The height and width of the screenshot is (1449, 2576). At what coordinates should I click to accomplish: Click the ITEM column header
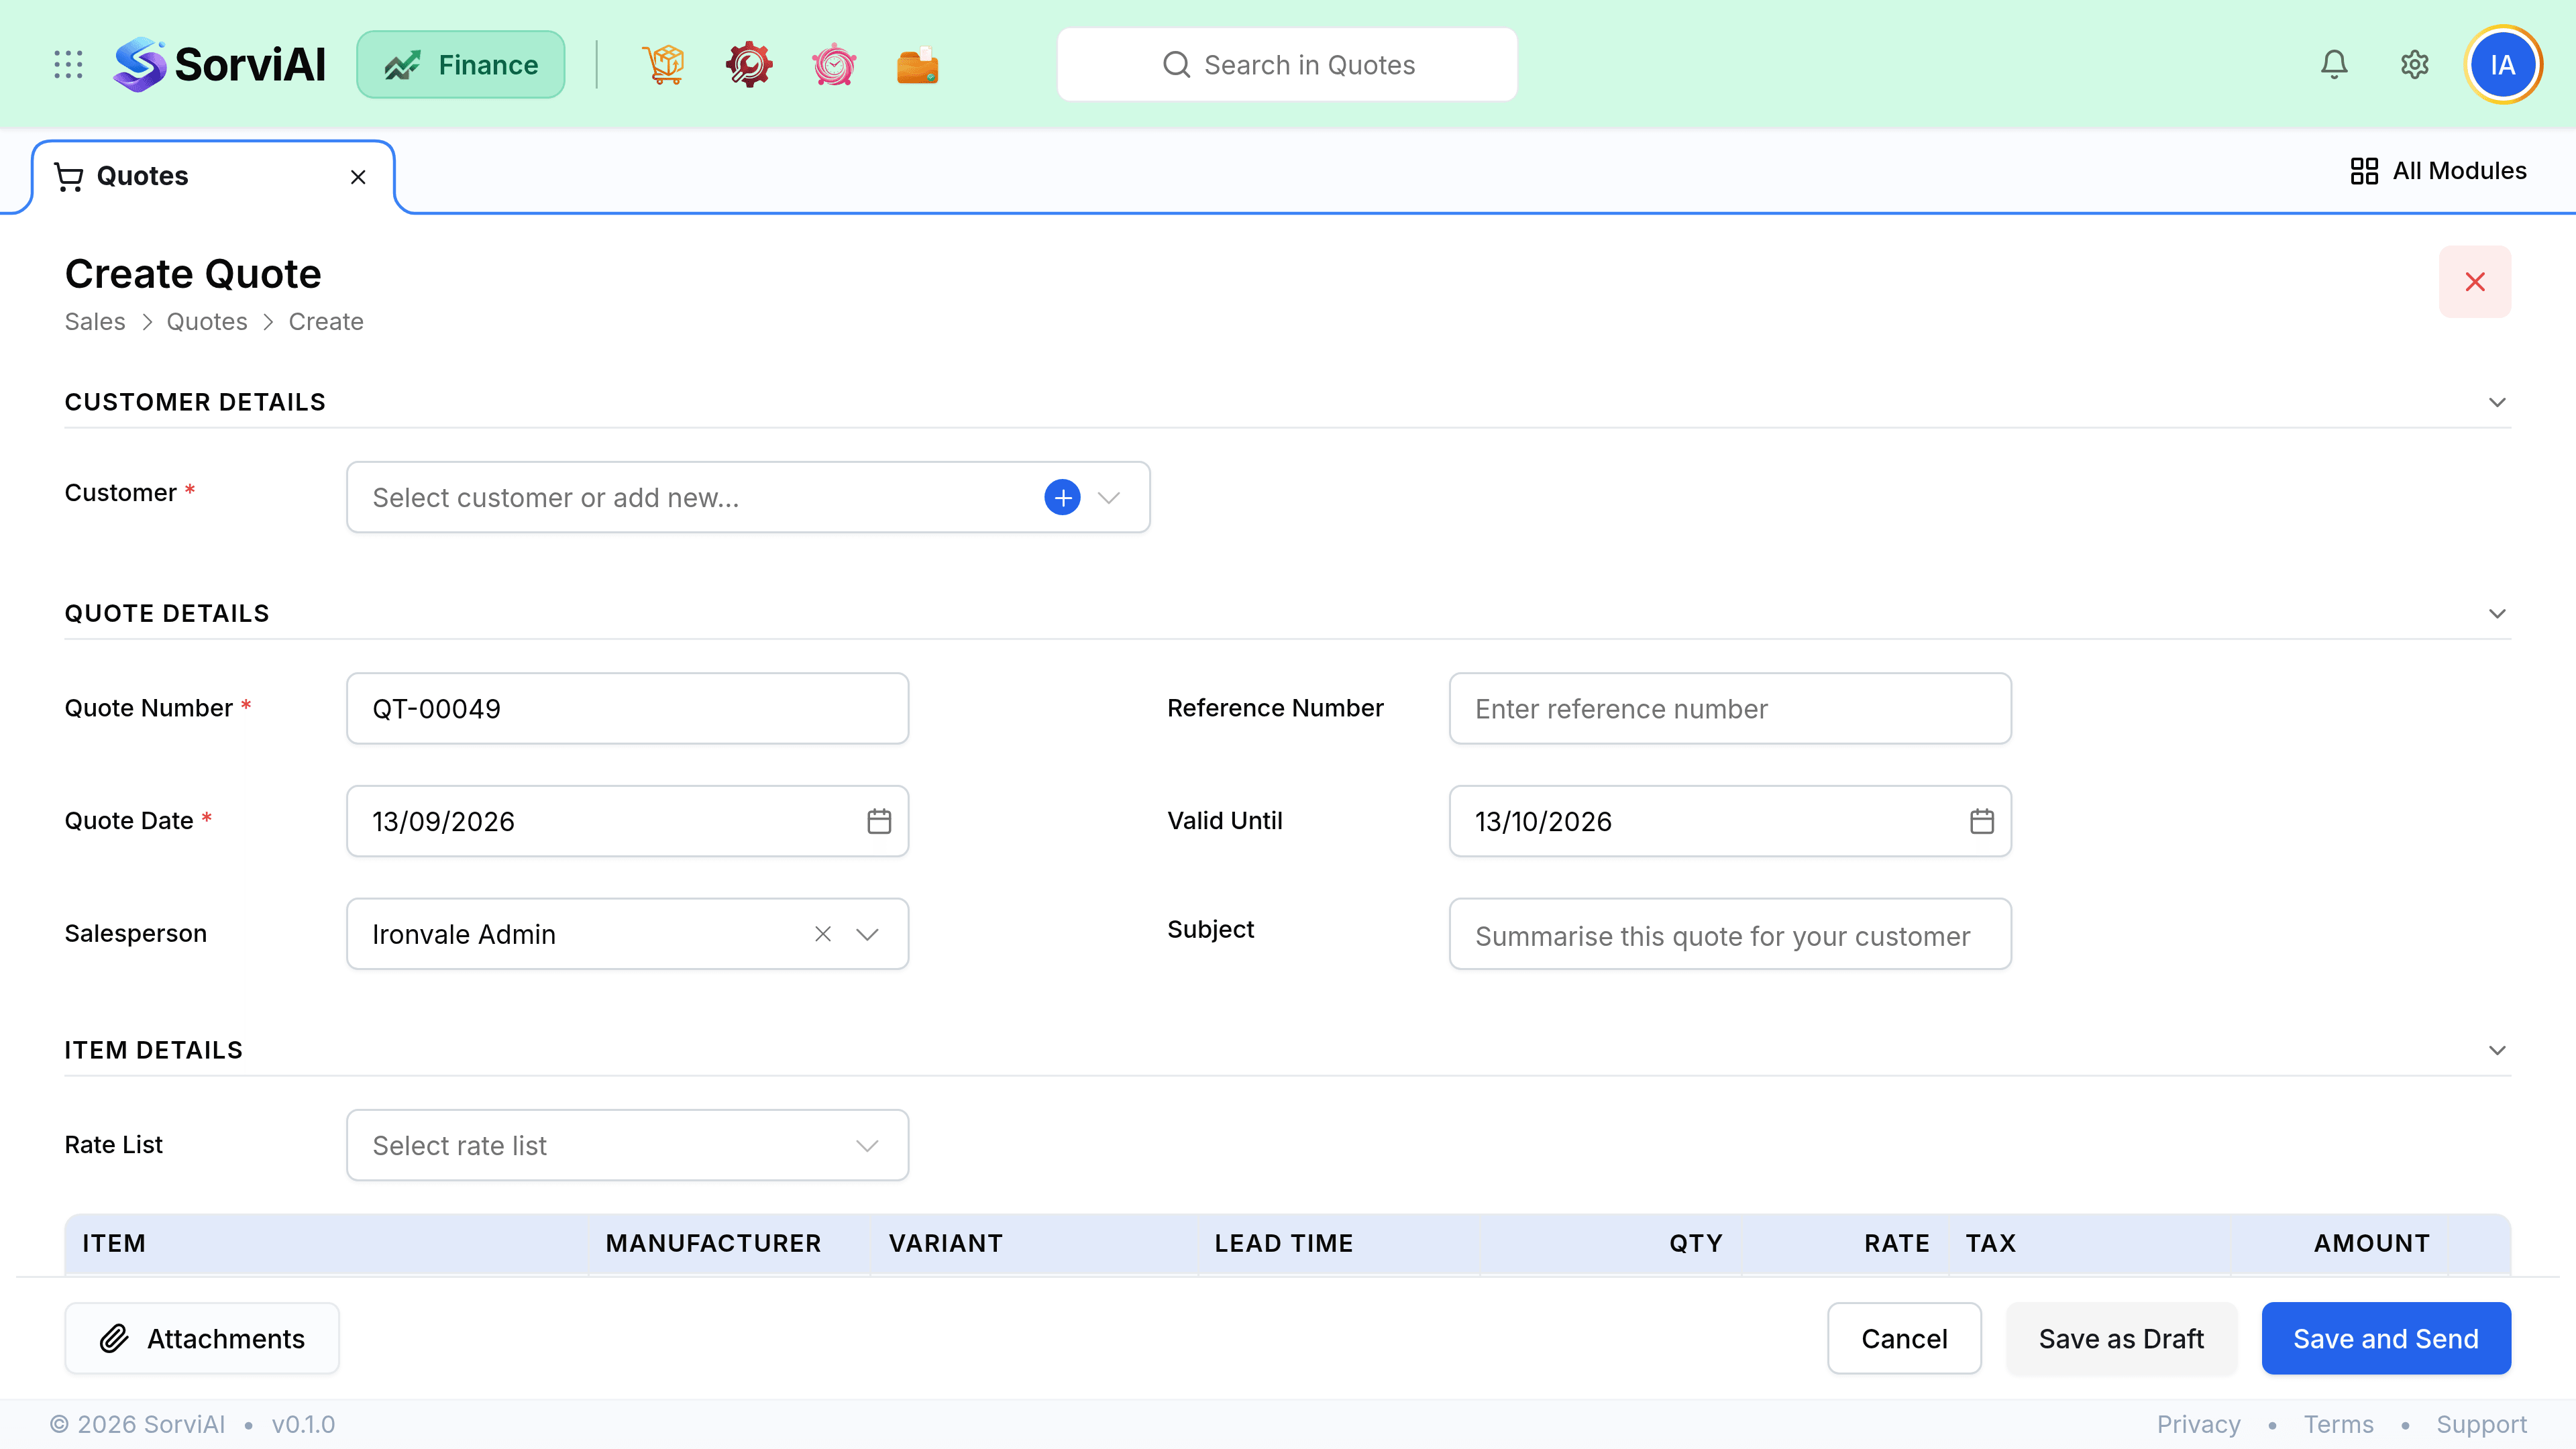coord(114,1243)
